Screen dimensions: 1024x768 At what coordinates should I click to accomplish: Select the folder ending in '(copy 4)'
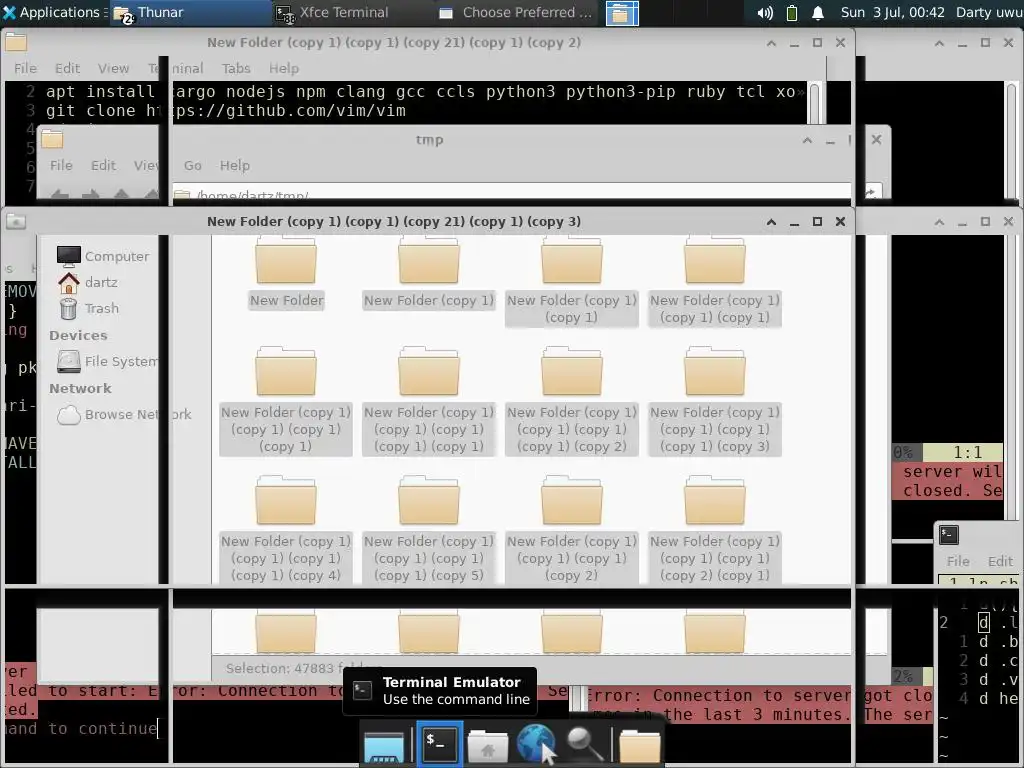tap(286, 530)
